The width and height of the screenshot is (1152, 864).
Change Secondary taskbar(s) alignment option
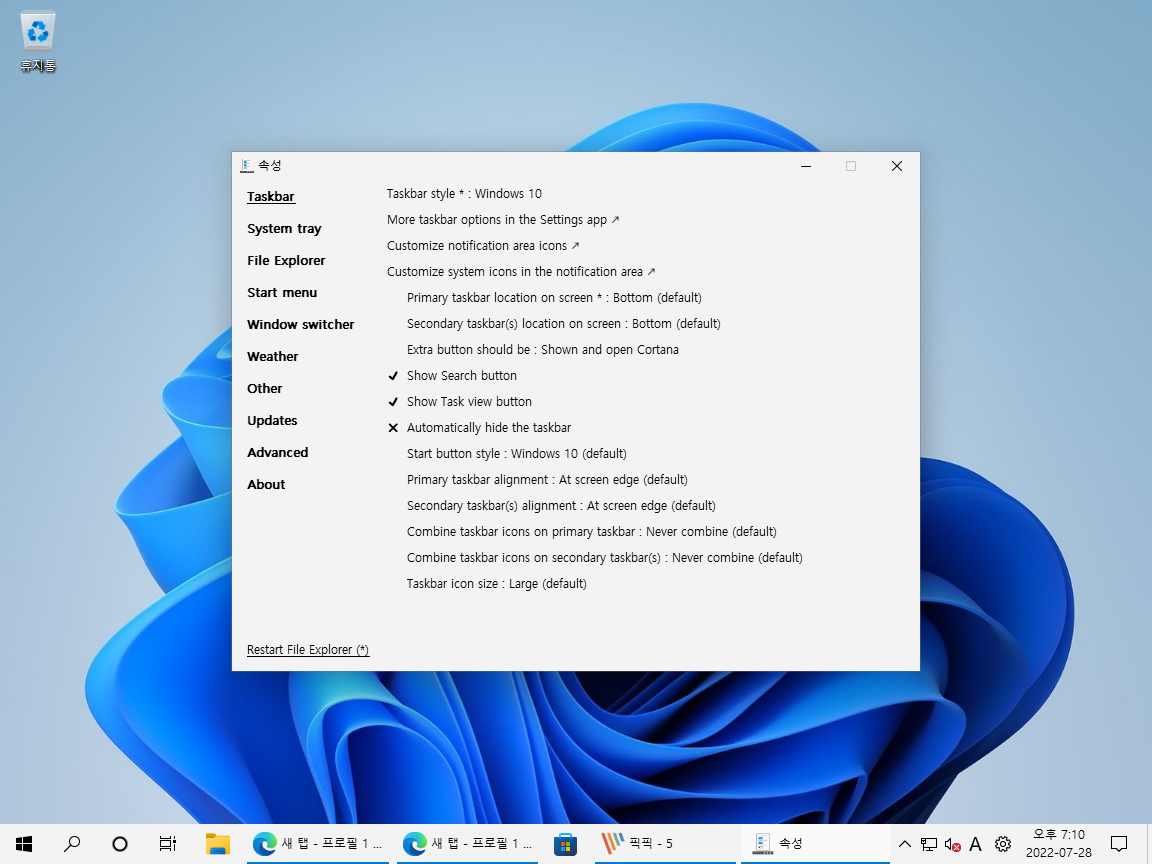coord(561,505)
